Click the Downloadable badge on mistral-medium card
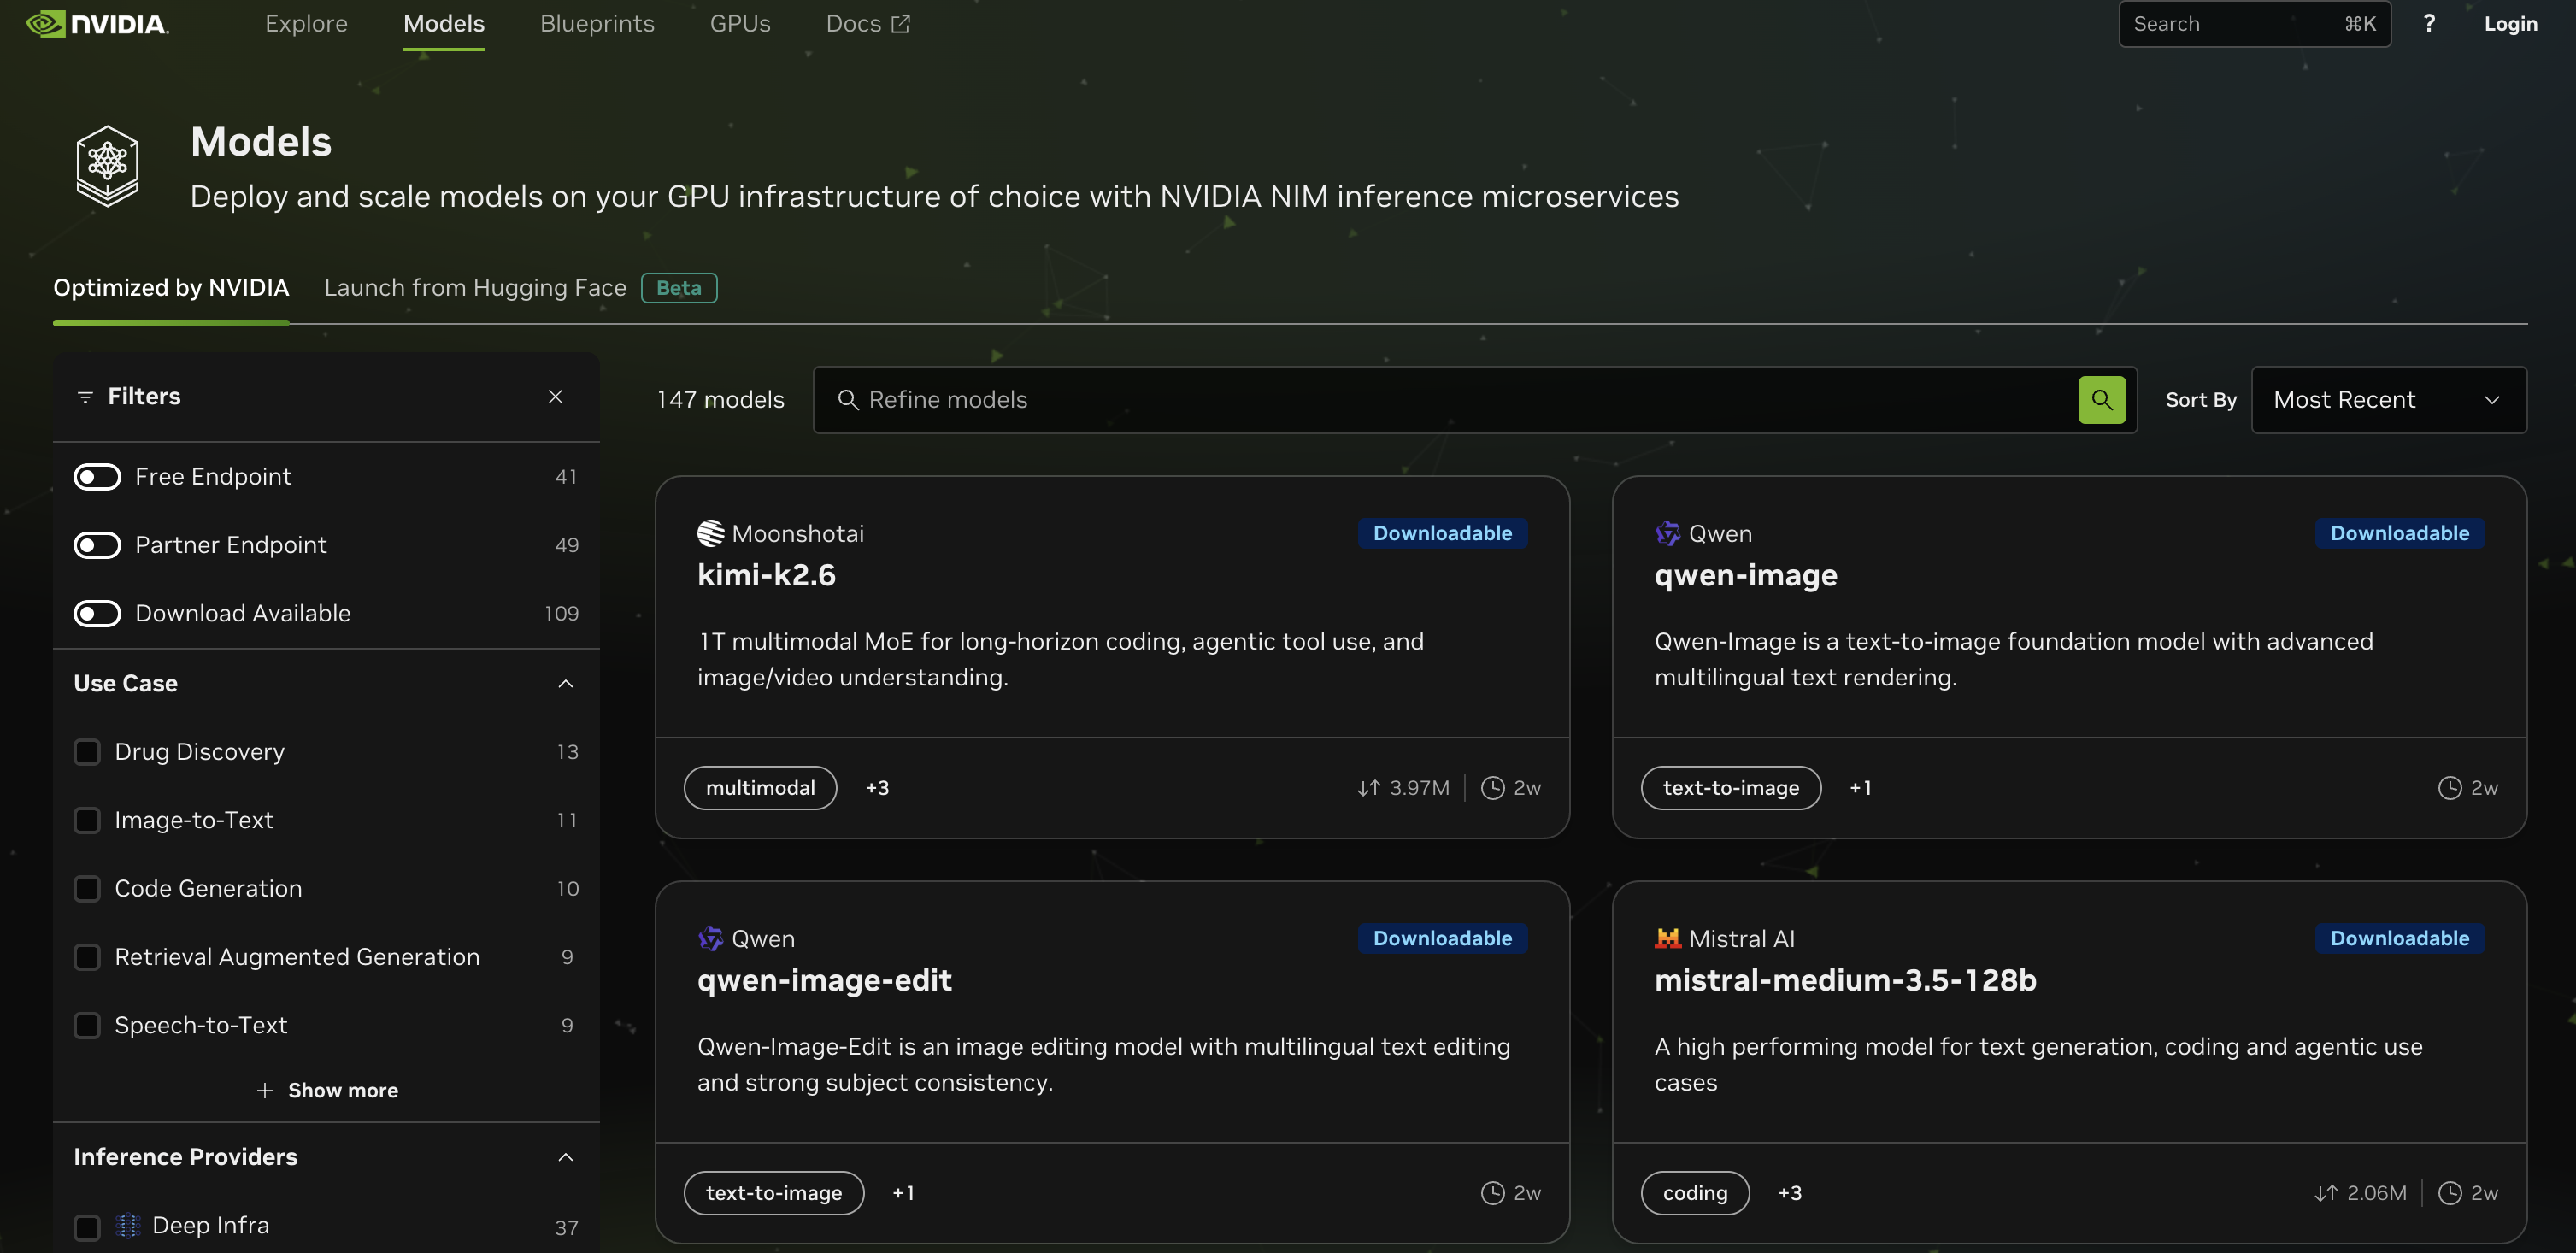 coord(2399,939)
